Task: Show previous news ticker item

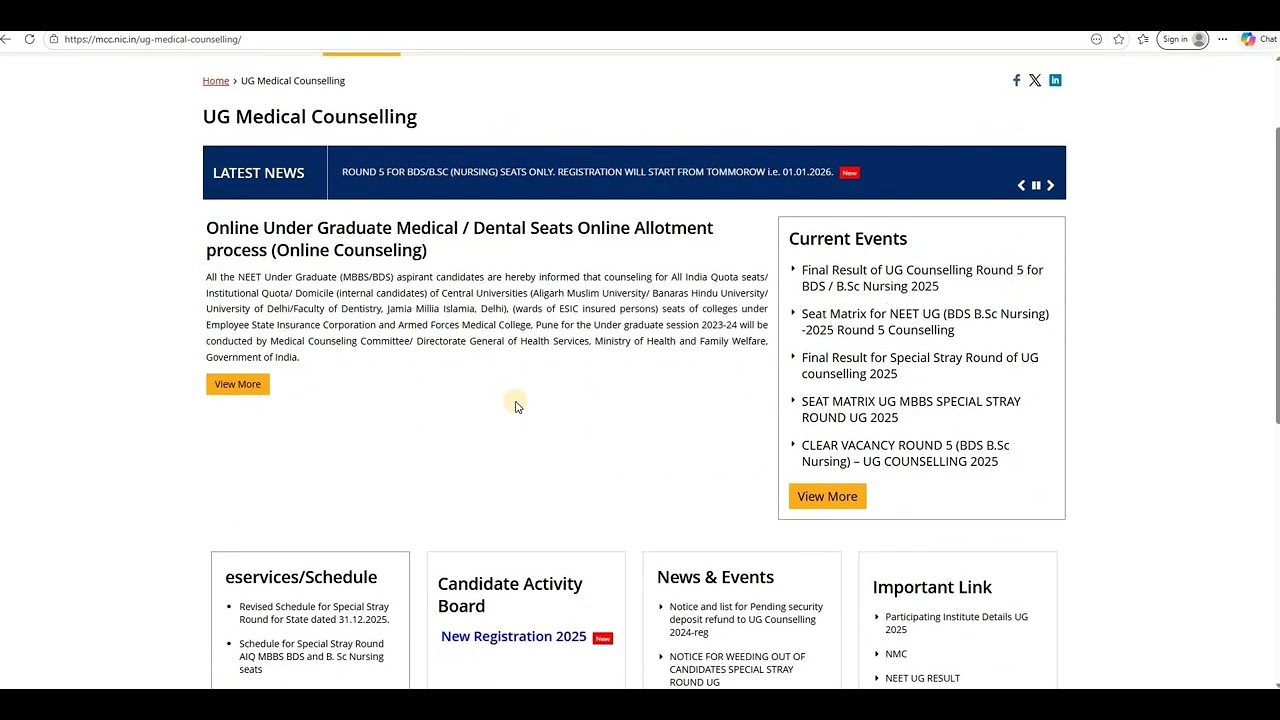Action: (x=1021, y=185)
